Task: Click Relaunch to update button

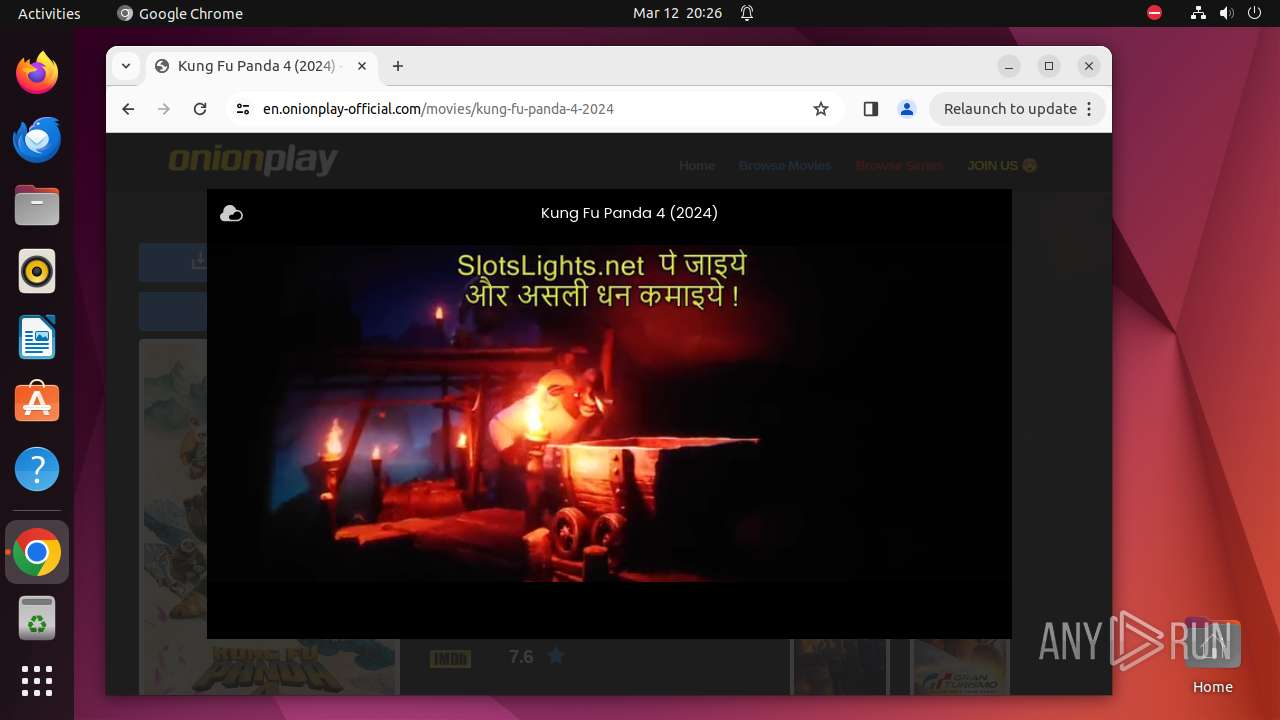Action: click(1018, 109)
